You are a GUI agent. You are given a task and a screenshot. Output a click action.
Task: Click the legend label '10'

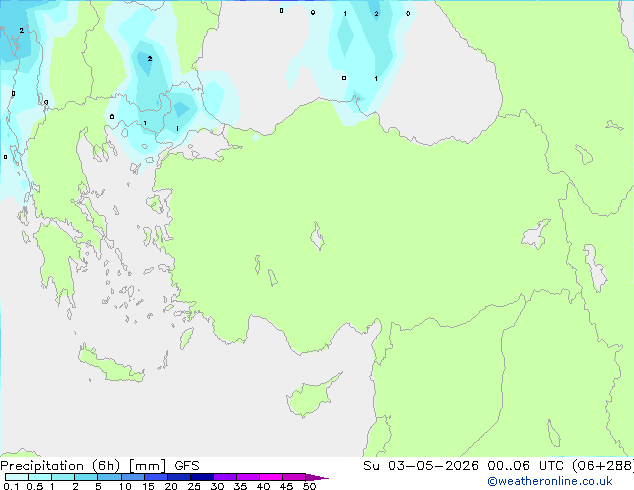click(125, 486)
